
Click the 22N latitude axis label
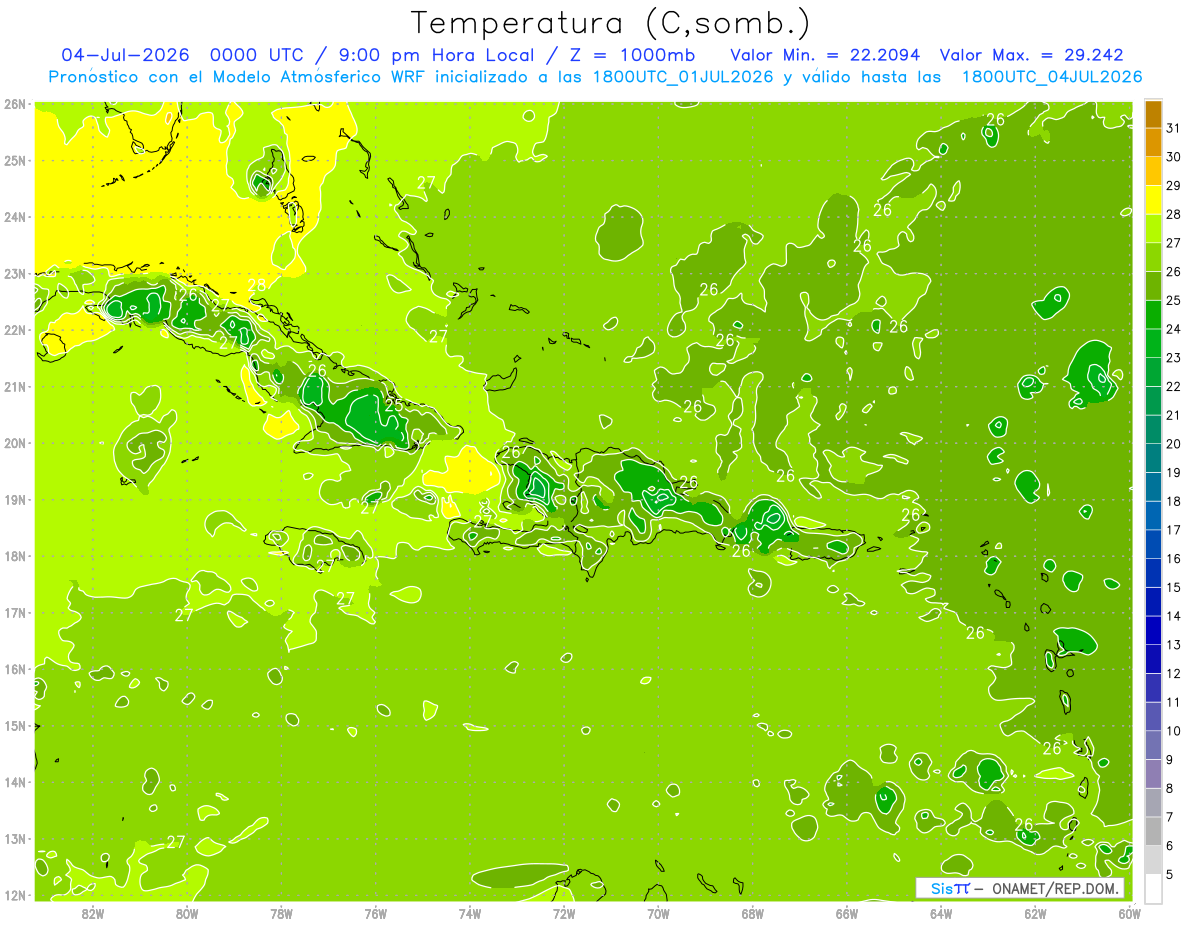15,330
